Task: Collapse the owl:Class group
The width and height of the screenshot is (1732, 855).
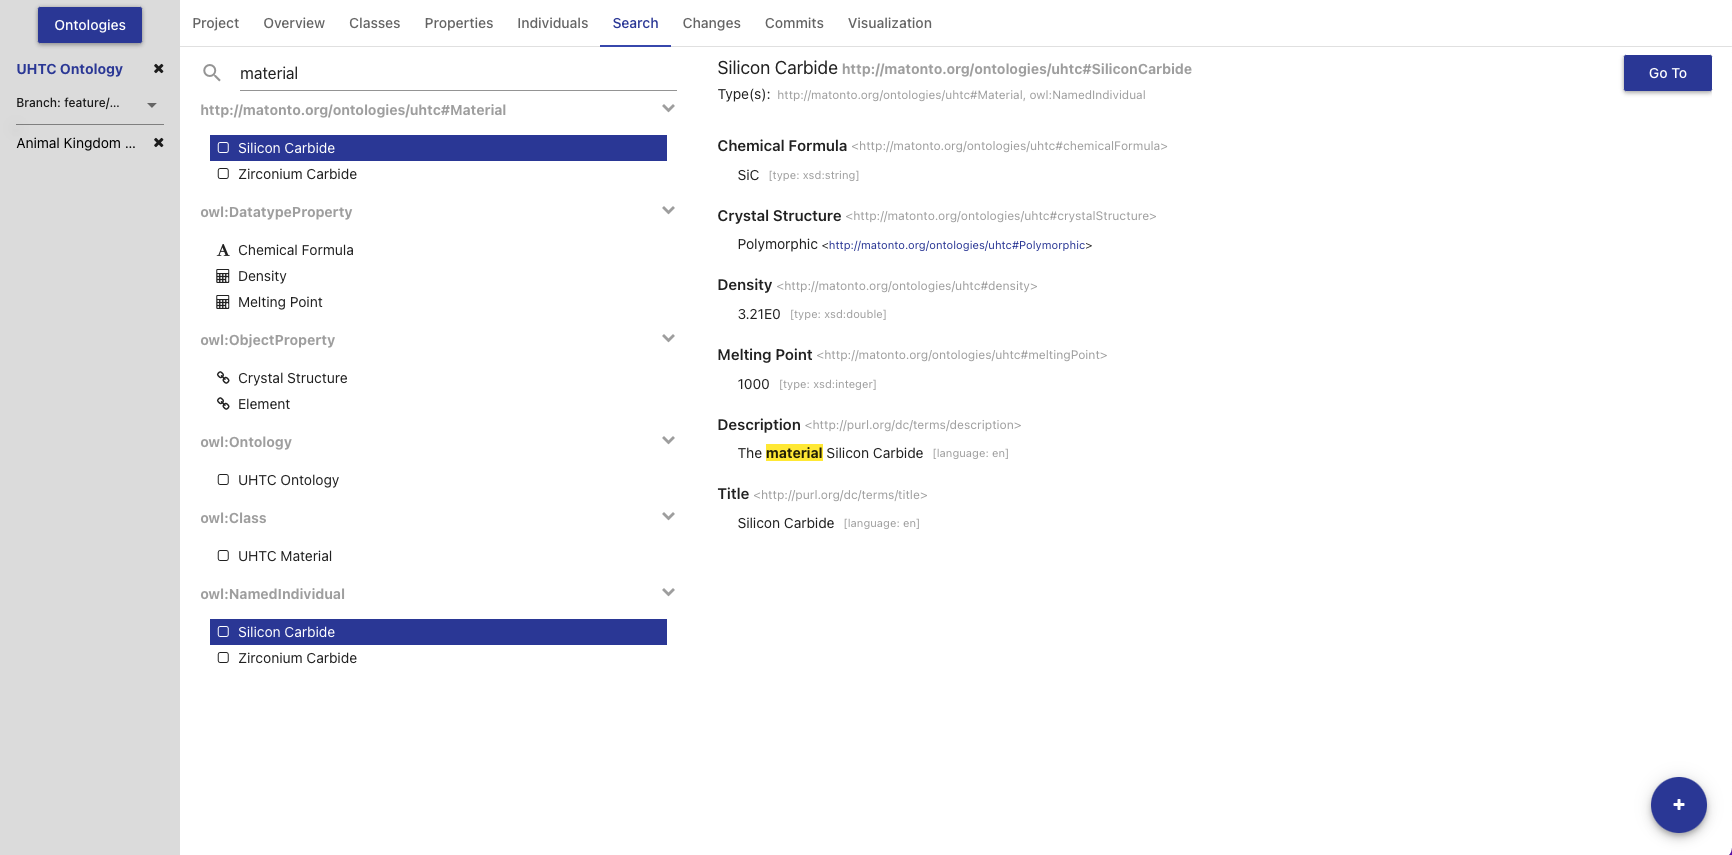Action: 668,517
